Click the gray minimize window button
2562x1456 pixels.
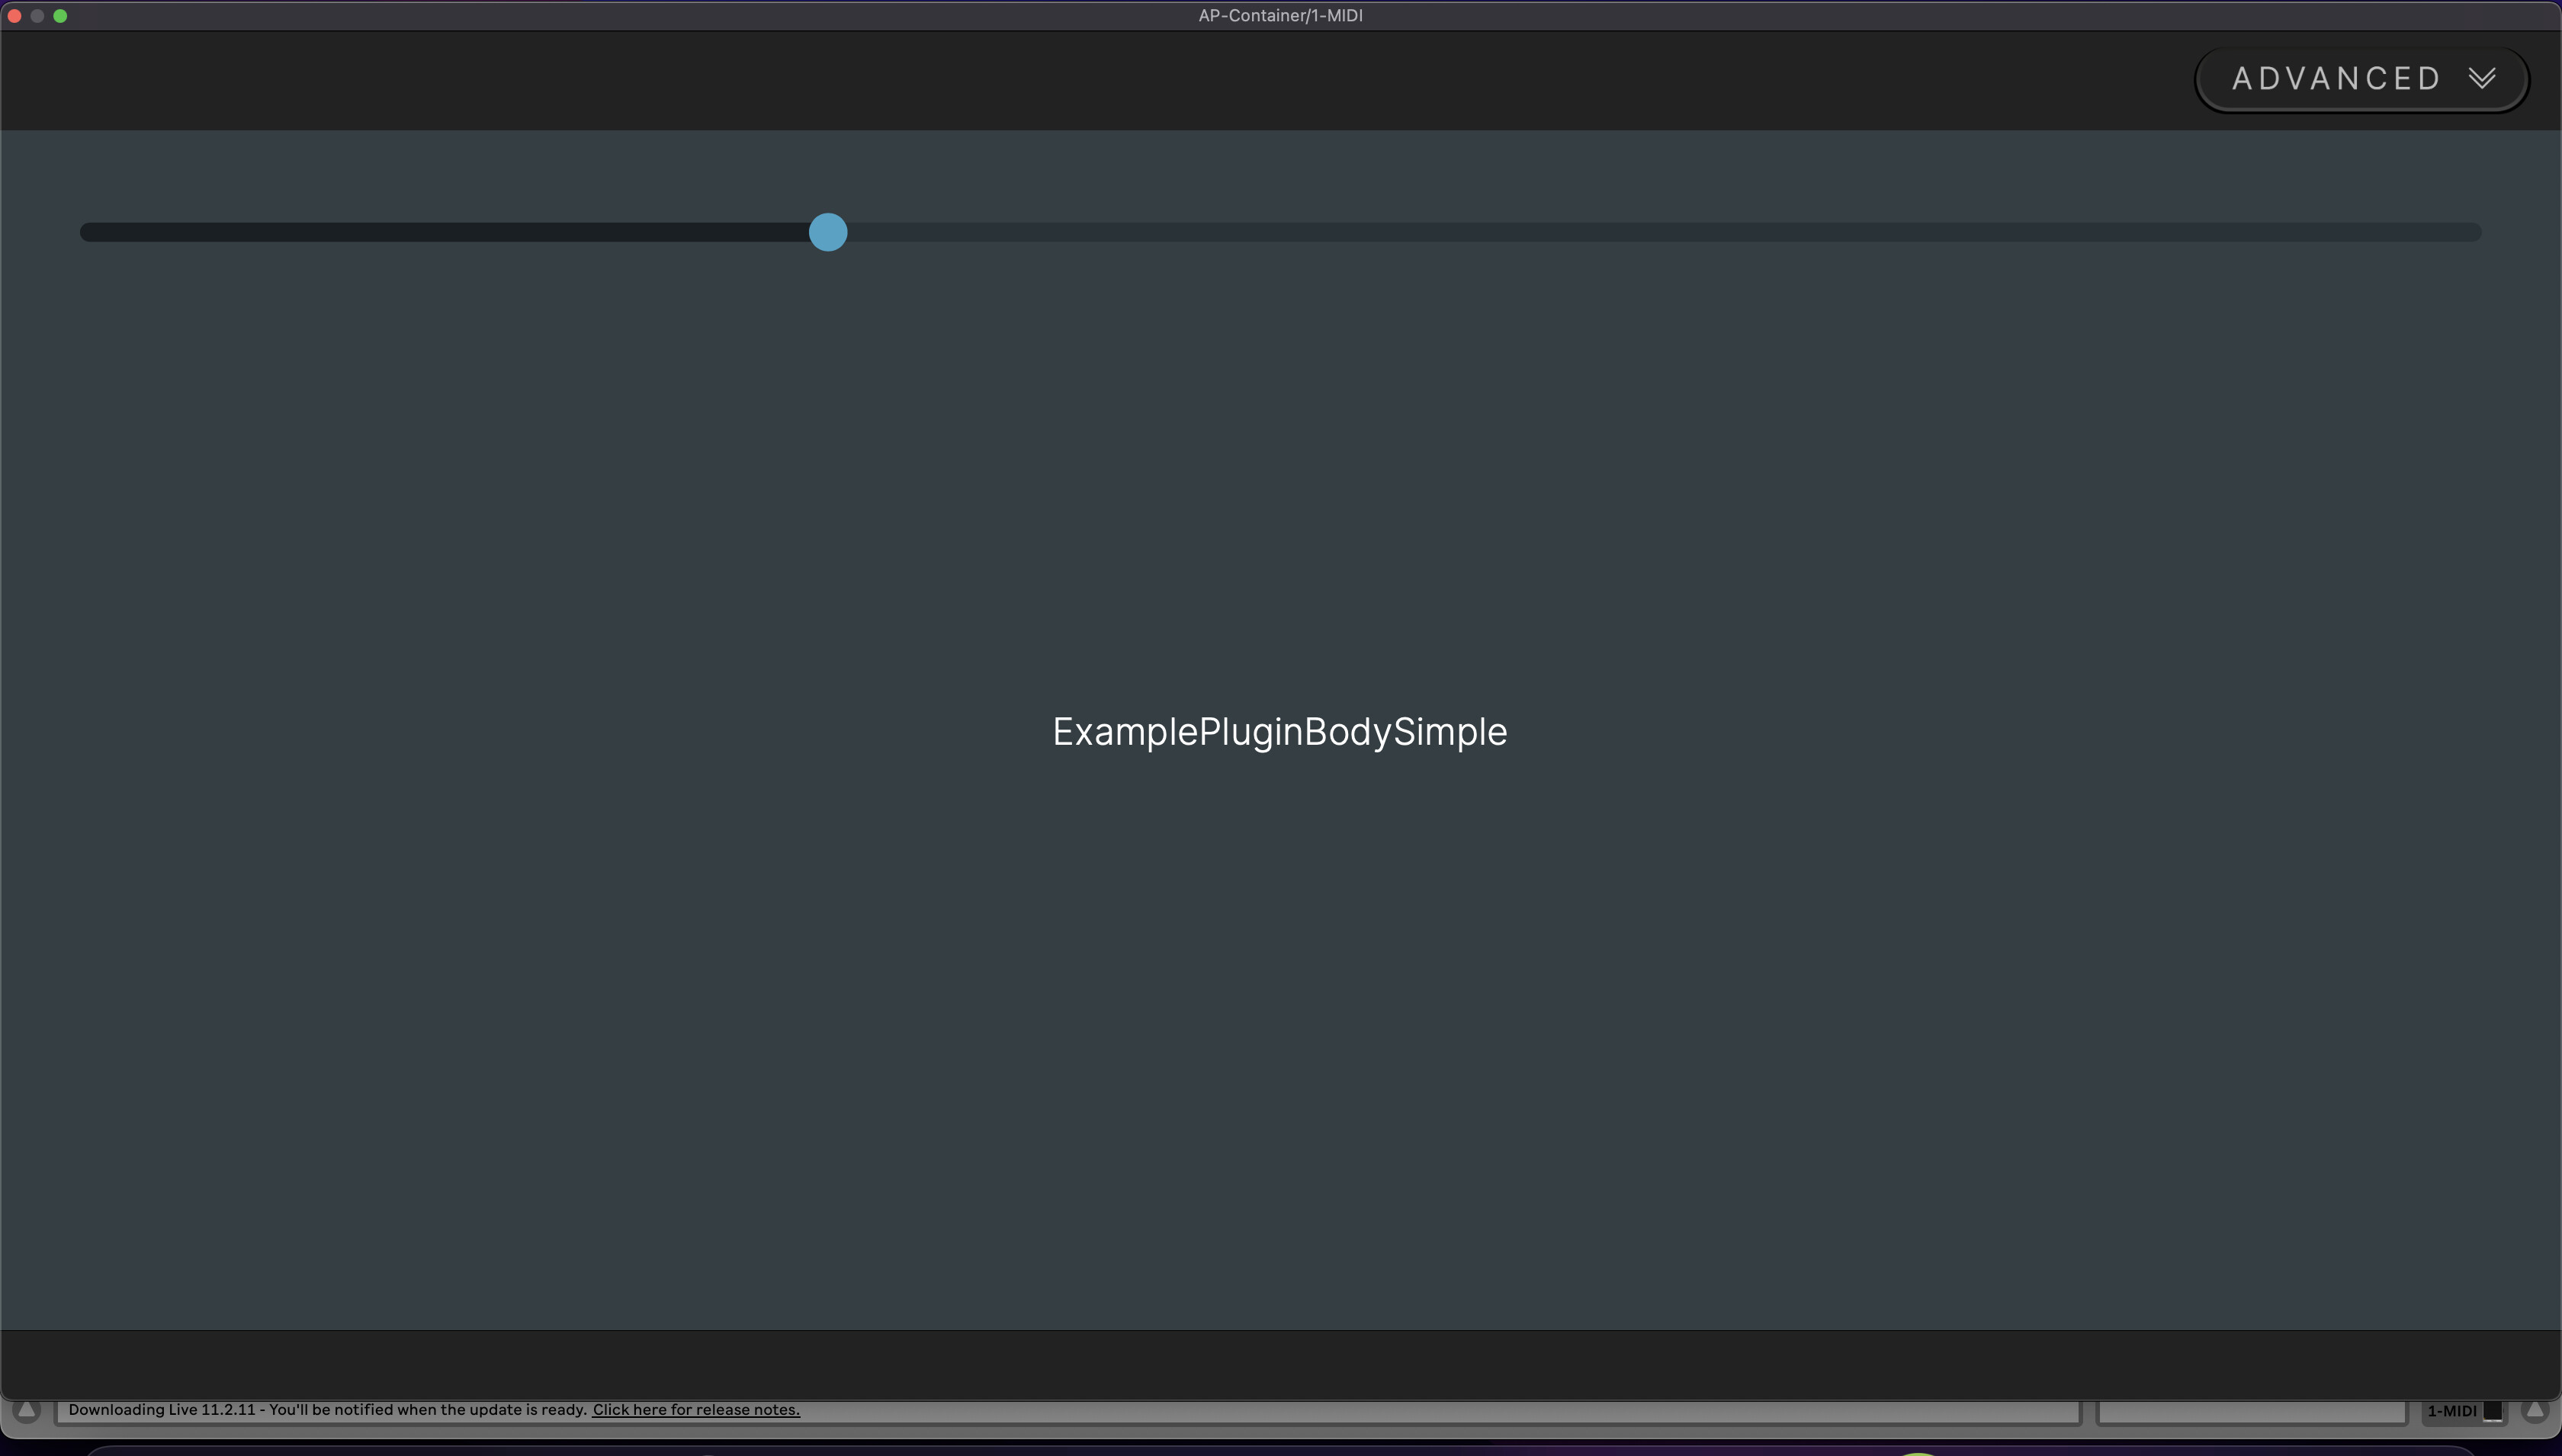click(x=37, y=15)
